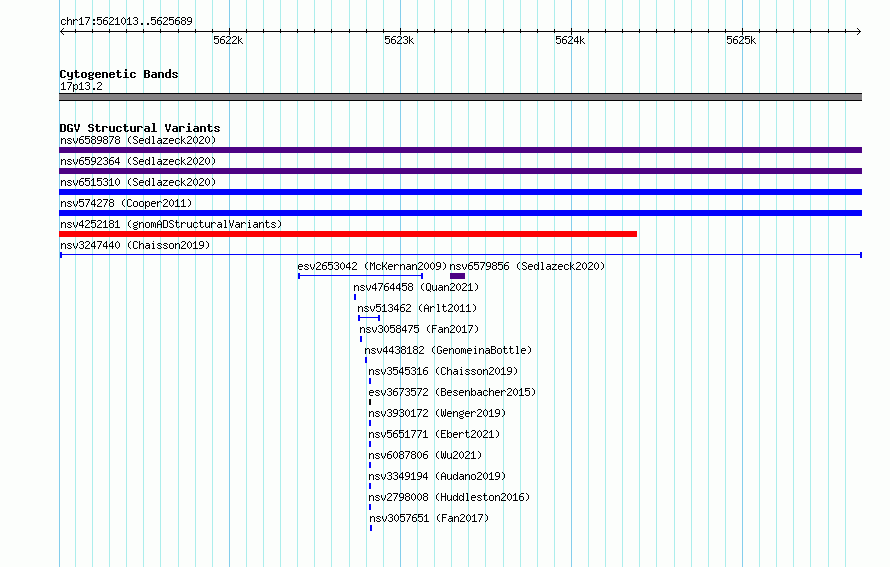The image size is (890, 567).
Task: Click the nsv2798008 (Huddleston2016) label
Action: pos(449,497)
